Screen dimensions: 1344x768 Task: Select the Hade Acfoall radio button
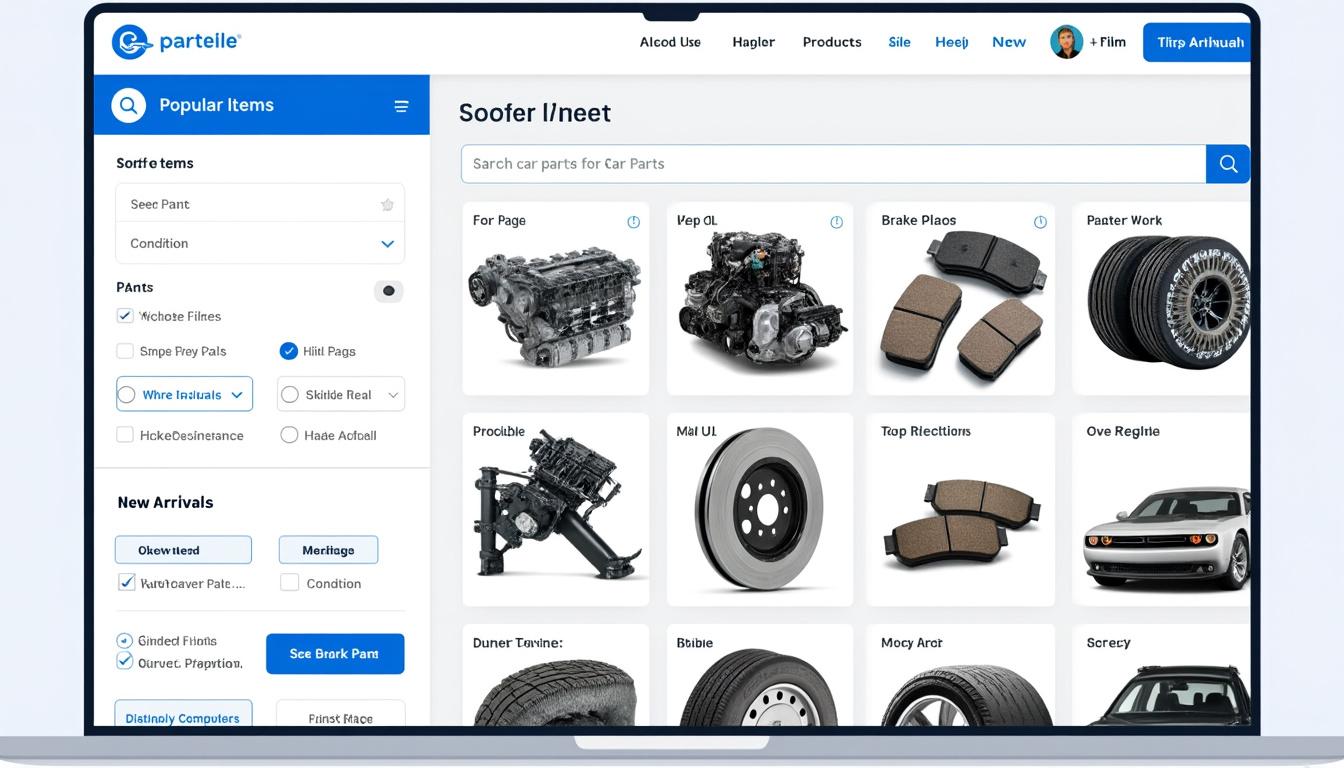pos(289,435)
